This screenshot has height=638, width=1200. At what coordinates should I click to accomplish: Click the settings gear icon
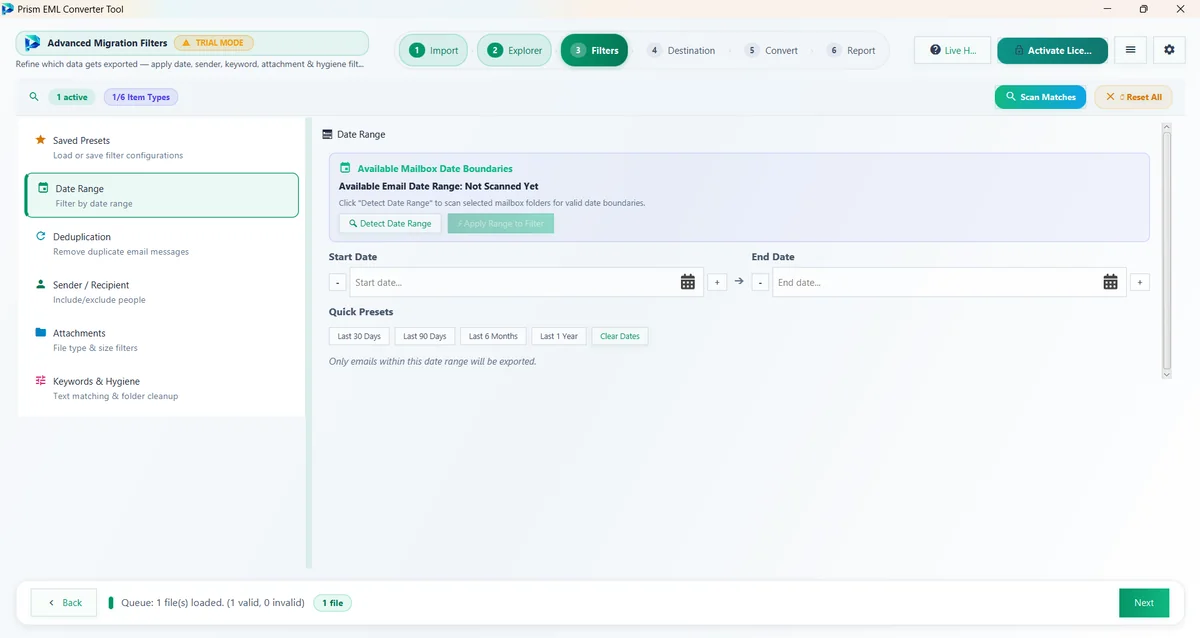[x=1170, y=50]
